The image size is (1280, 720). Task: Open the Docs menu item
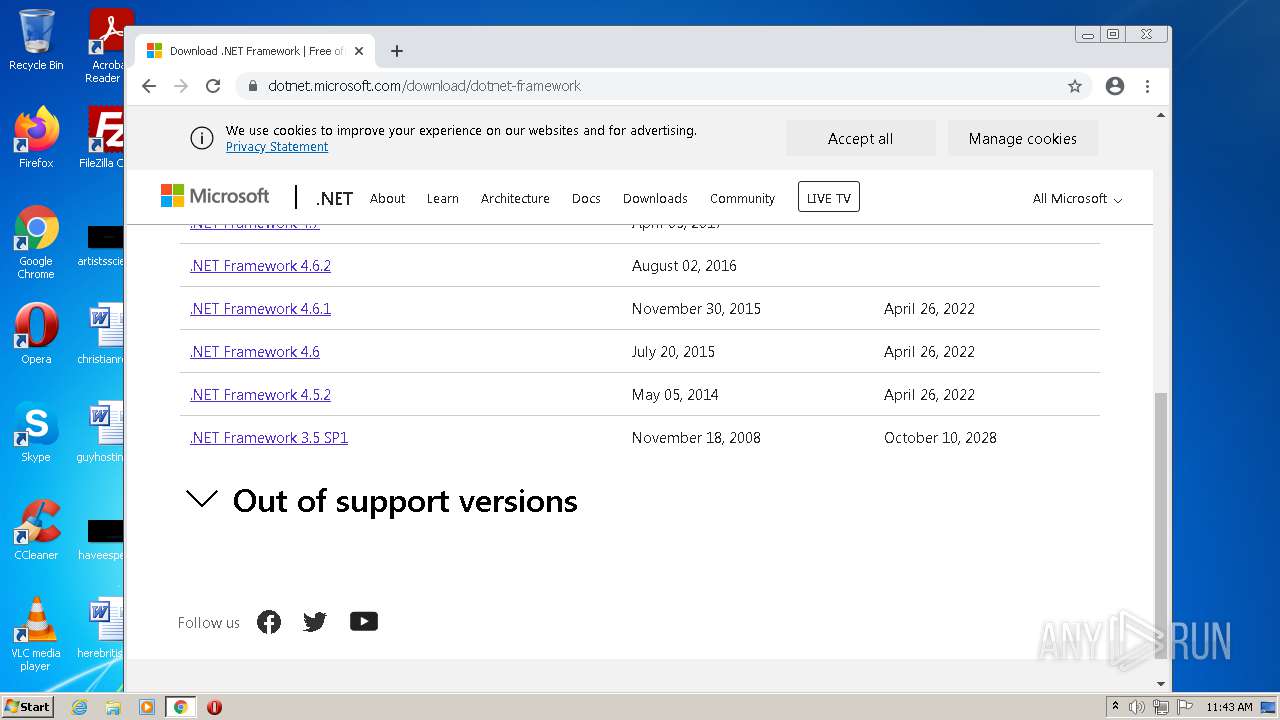click(x=586, y=198)
